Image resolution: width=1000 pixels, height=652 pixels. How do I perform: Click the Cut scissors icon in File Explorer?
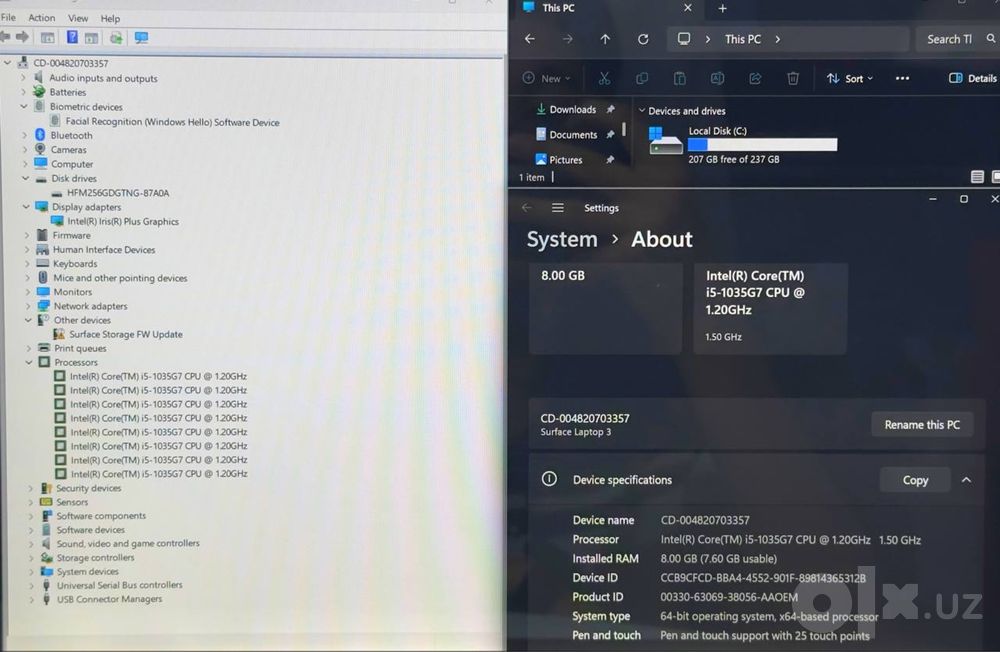pyautogui.click(x=604, y=78)
